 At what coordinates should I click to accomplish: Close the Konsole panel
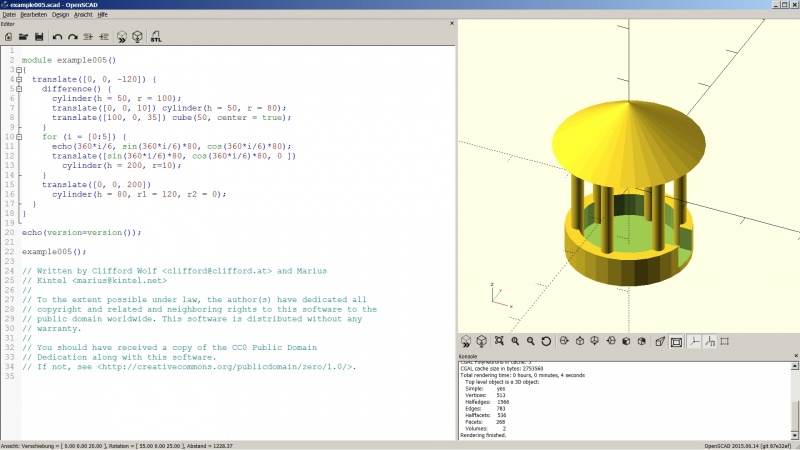click(x=796, y=356)
